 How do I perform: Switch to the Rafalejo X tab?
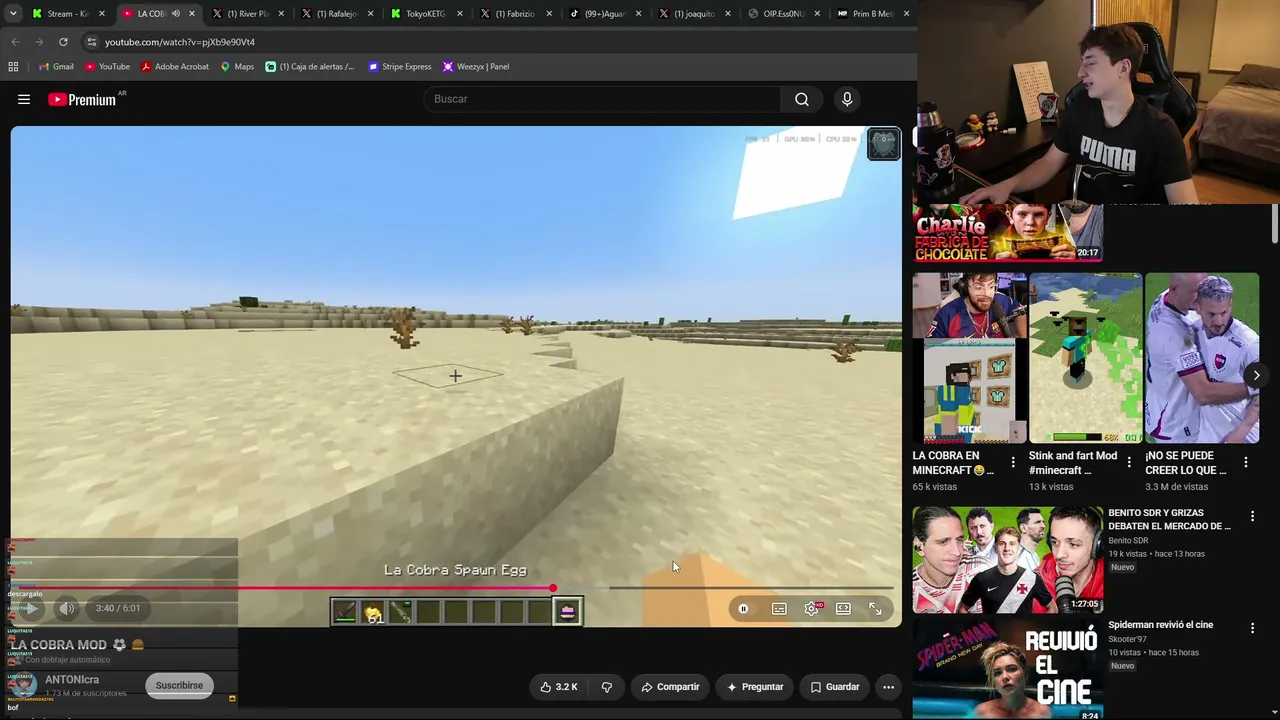337,14
